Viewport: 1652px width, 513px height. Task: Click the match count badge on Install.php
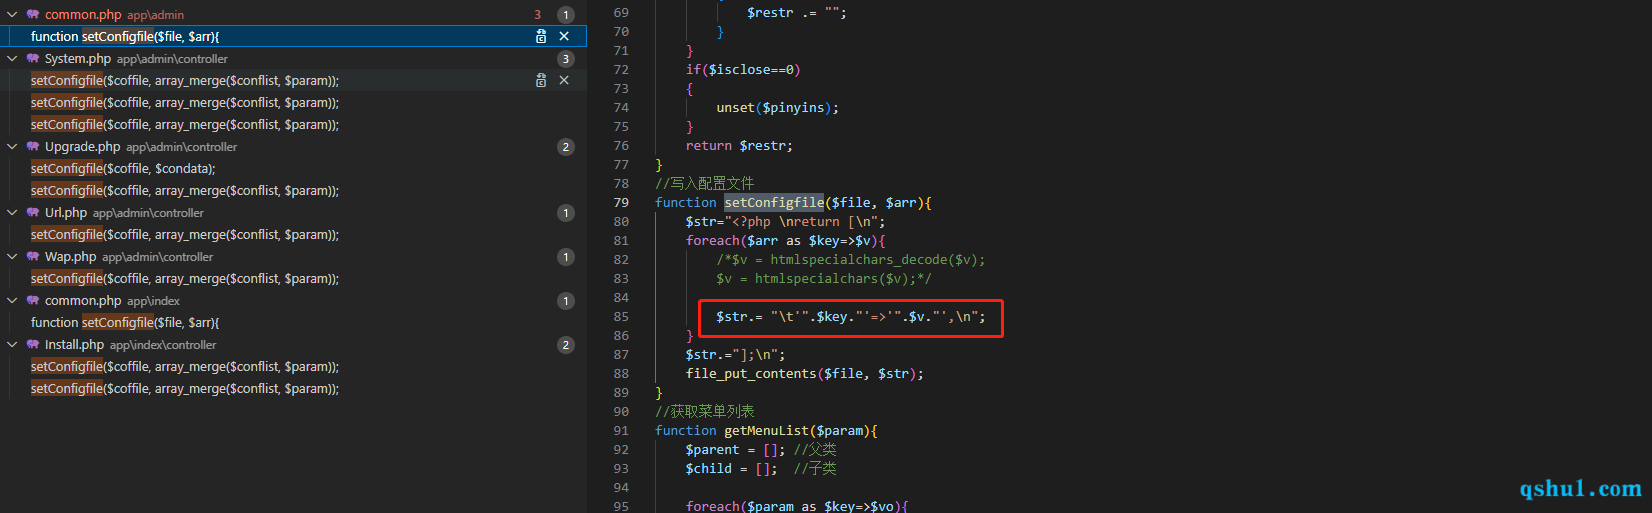point(565,345)
